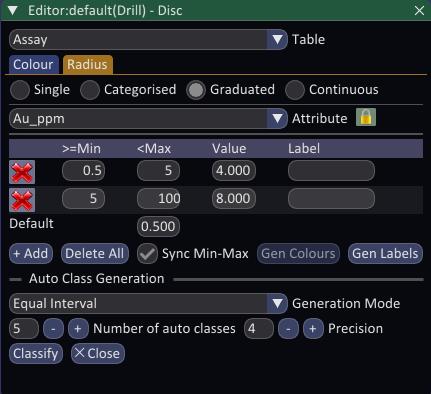This screenshot has height=394, width=431.
Task: Collapse the editor window with the title triangle
Action: 13,10
